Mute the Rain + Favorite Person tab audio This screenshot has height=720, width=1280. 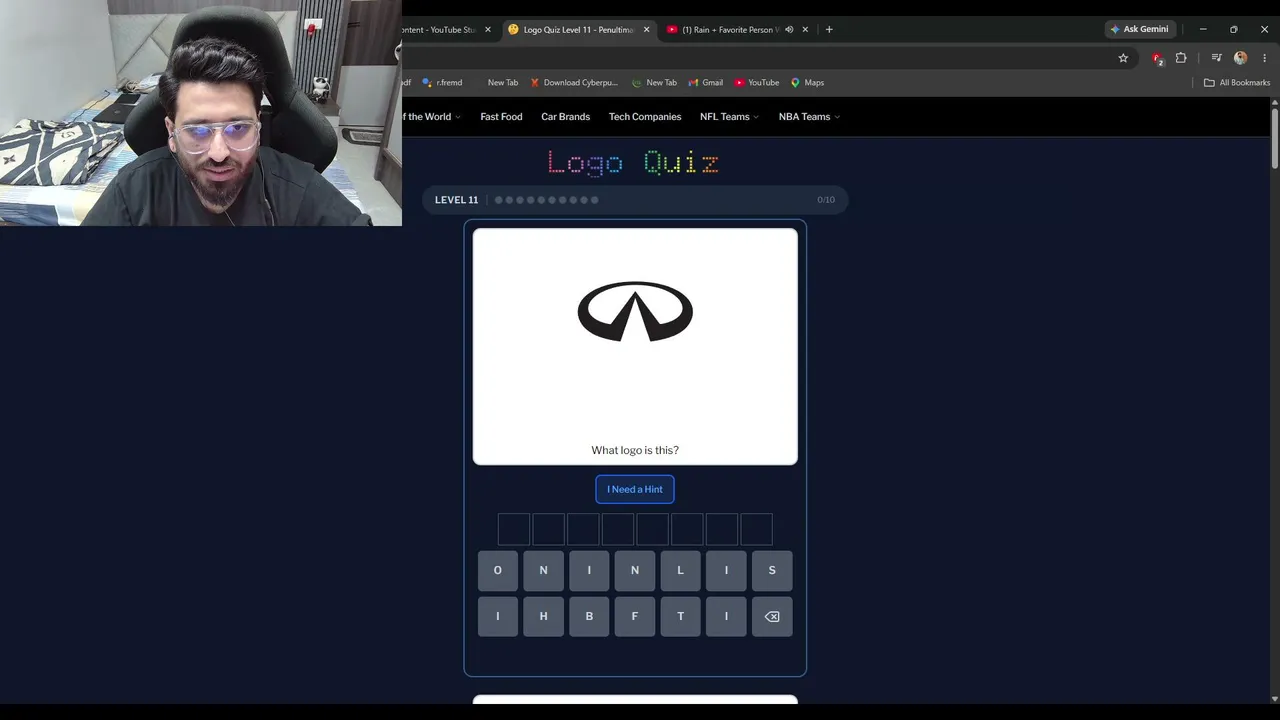(x=789, y=30)
